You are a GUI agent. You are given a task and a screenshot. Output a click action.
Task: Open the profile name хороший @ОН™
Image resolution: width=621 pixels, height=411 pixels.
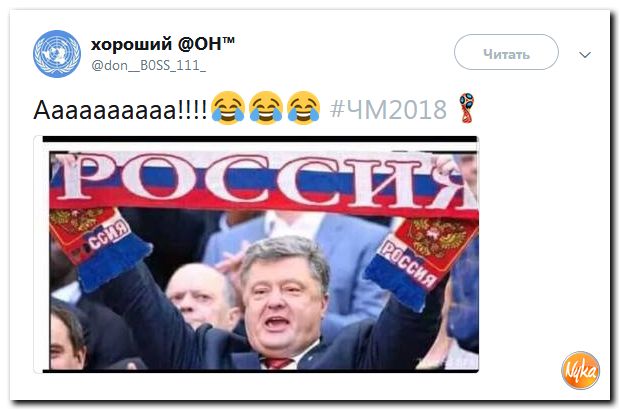click(162, 44)
